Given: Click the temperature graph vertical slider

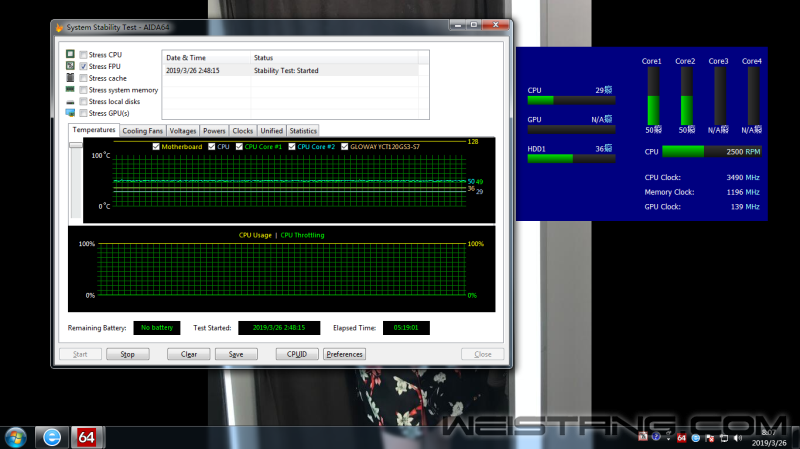Looking at the screenshot, I should [76, 180].
